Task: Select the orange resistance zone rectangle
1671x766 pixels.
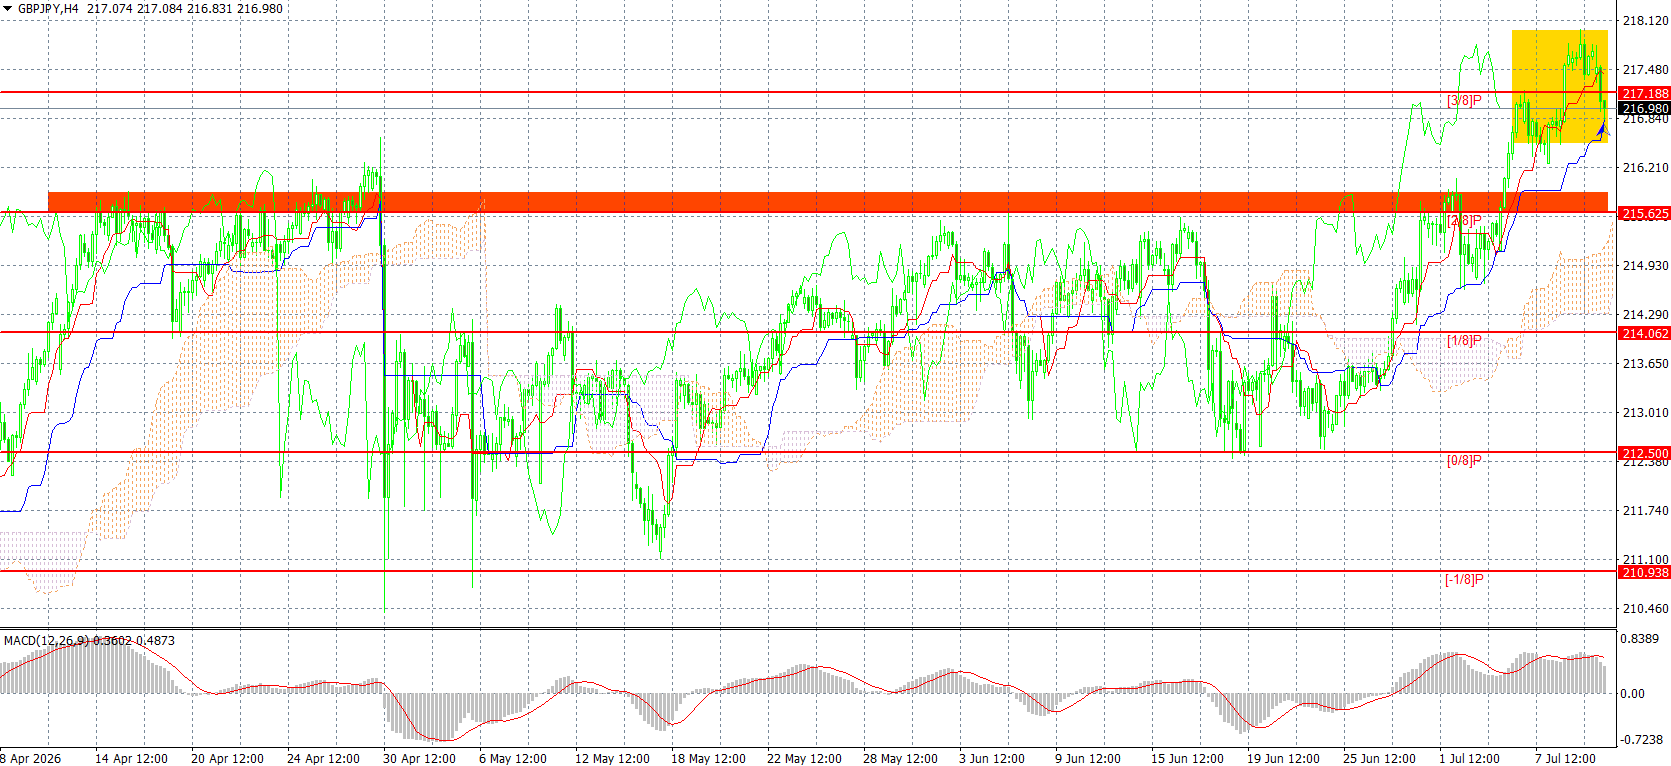Action: tap(828, 202)
